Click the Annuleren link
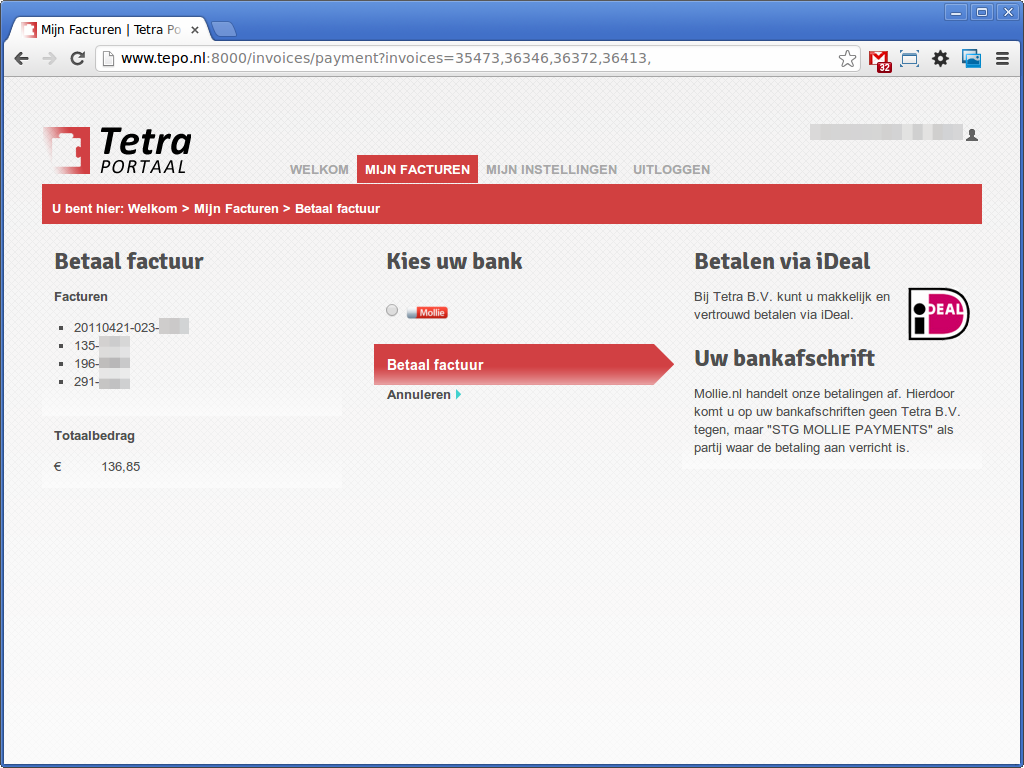Viewport: 1024px width, 768px height. (x=419, y=395)
